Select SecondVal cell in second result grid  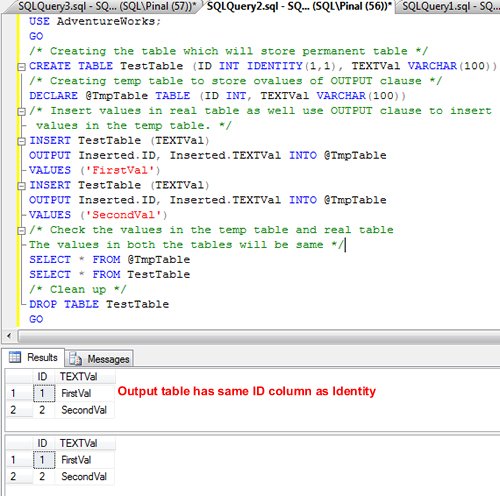tap(85, 477)
